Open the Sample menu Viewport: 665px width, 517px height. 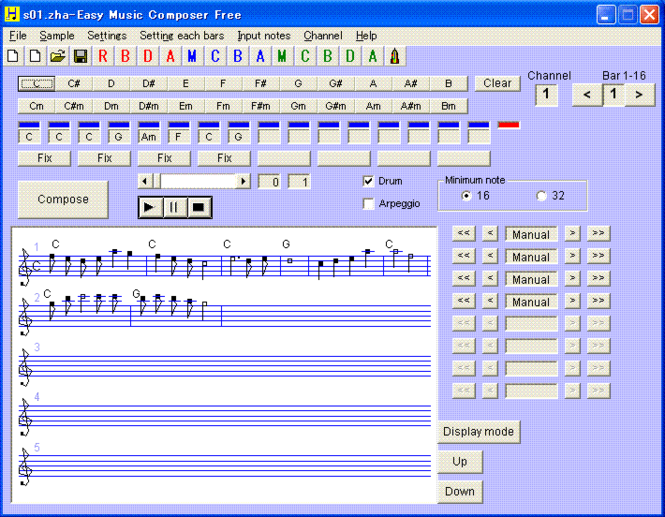(57, 35)
